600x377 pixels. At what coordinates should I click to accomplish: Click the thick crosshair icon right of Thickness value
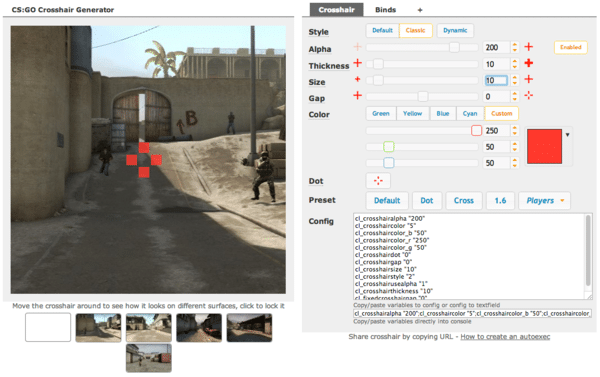coord(528,63)
